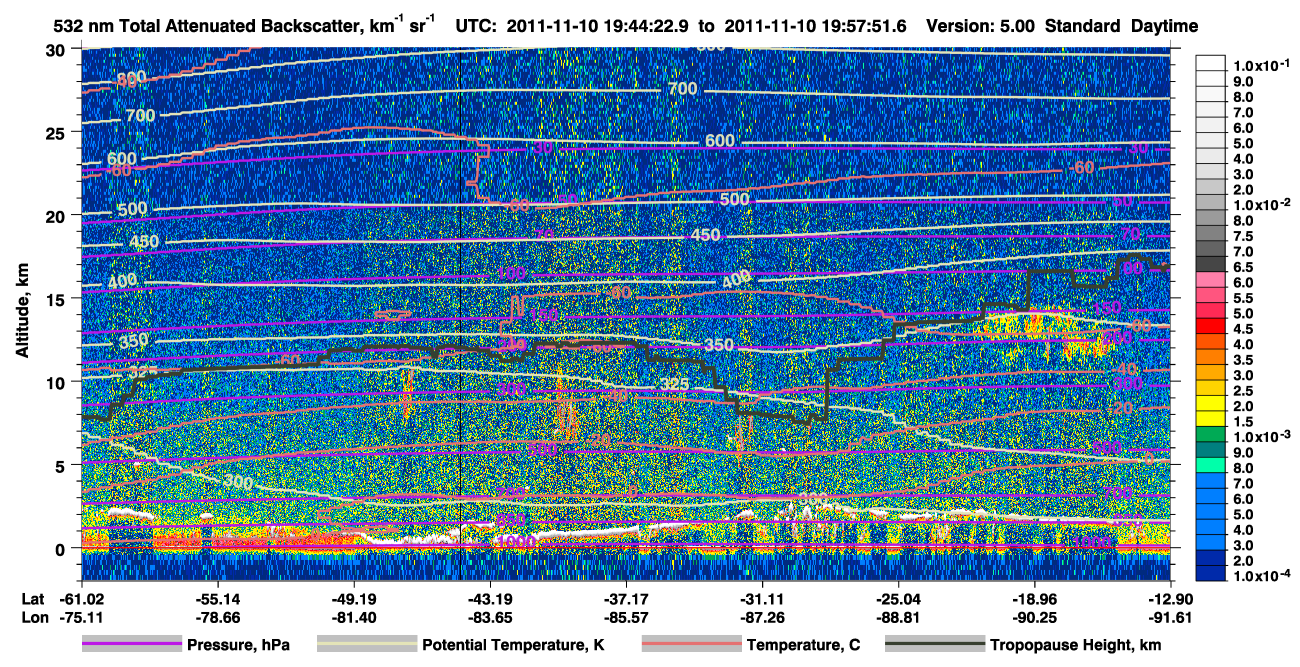The image size is (1300, 667).
Task: Click the latitude value '-61.02'
Action: [81, 599]
